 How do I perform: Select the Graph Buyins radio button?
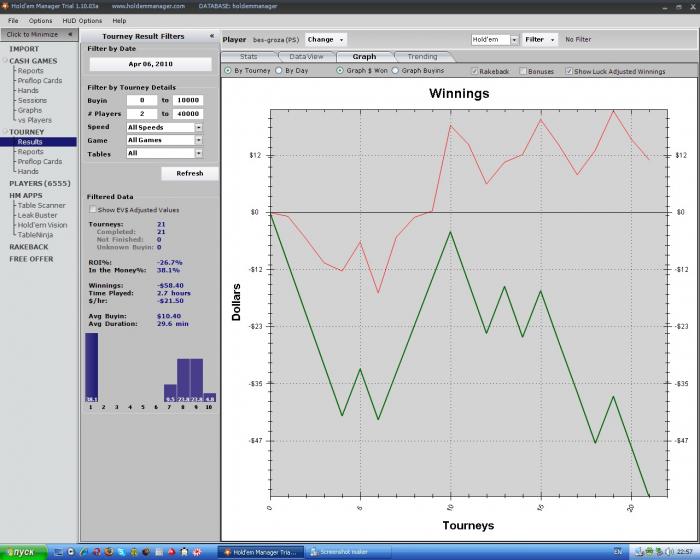[x=395, y=71]
